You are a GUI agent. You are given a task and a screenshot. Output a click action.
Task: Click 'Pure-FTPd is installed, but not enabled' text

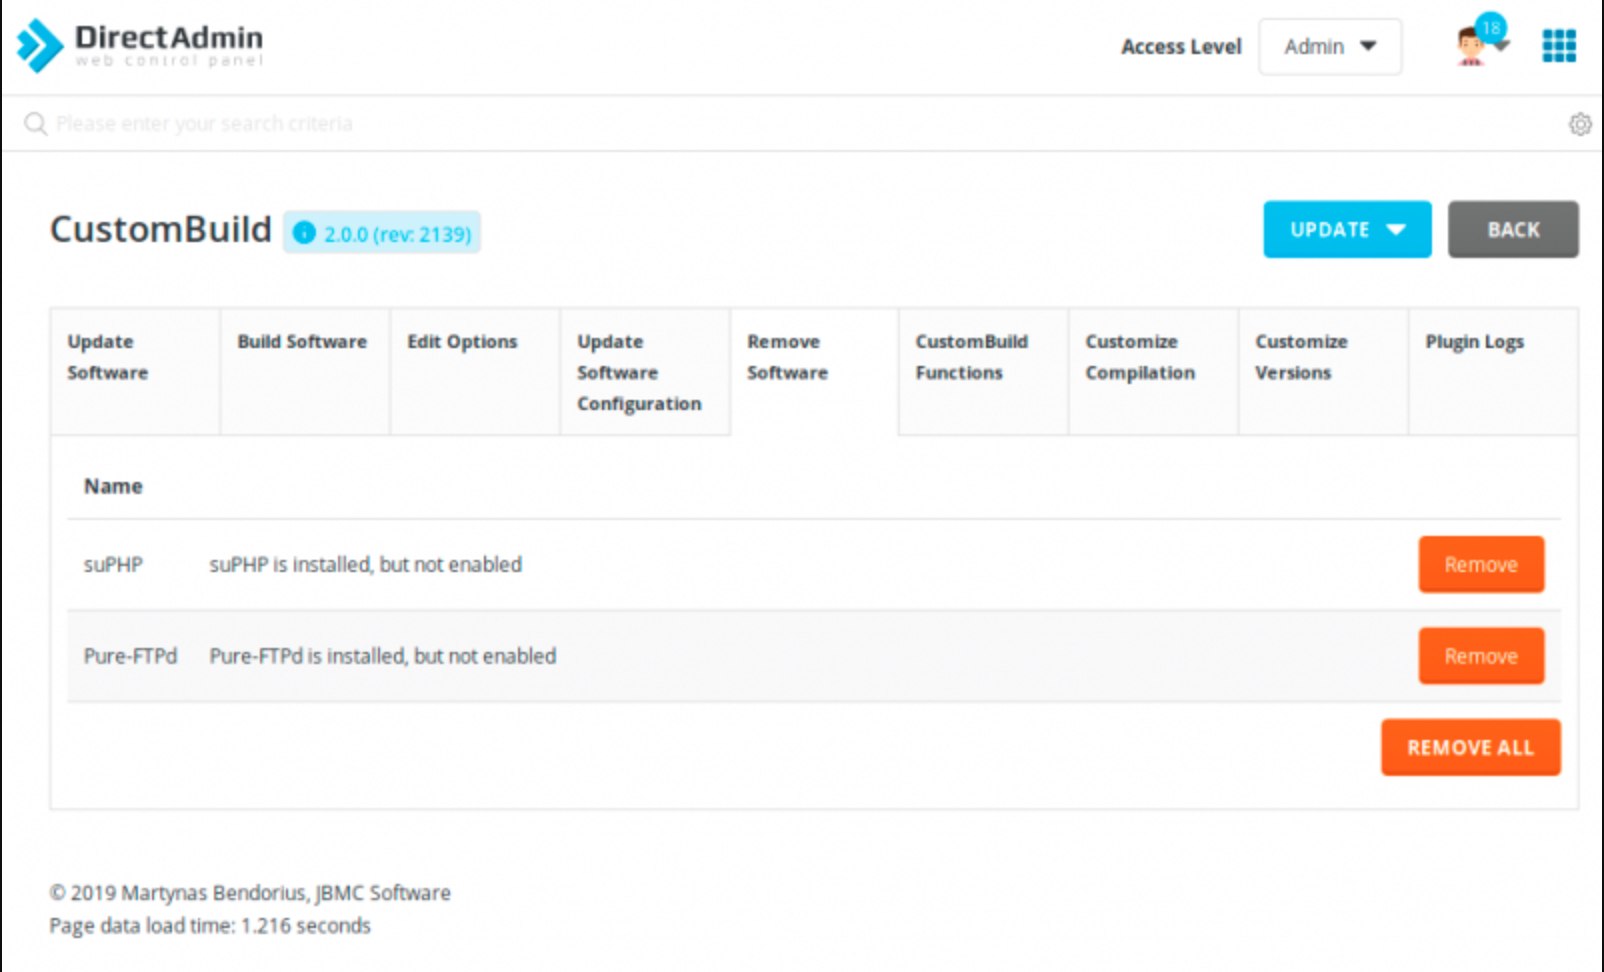[382, 656]
